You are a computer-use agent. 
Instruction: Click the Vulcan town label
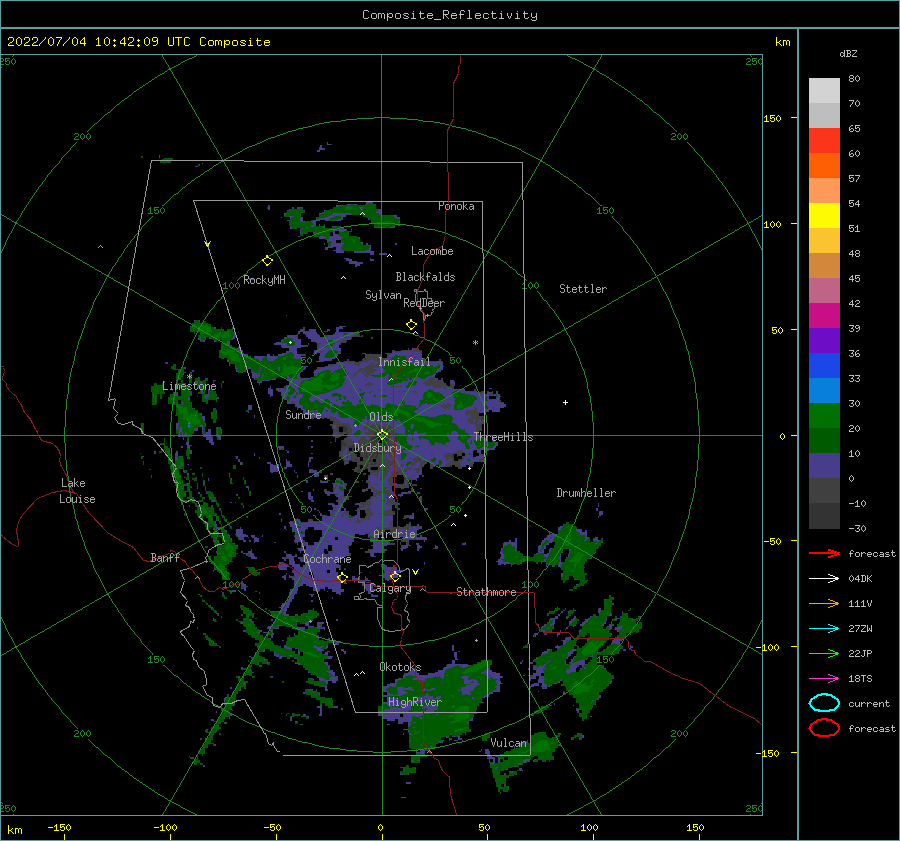click(509, 743)
